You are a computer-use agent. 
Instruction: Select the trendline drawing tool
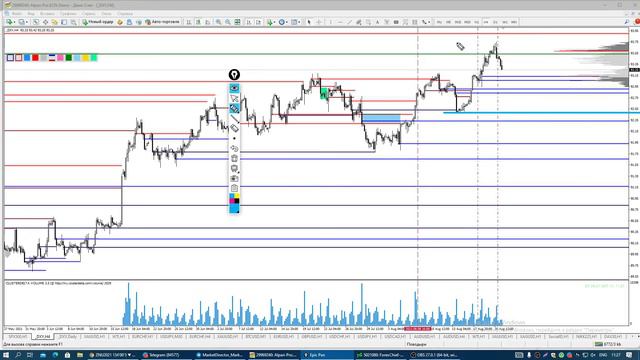pyautogui.click(x=349, y=22)
